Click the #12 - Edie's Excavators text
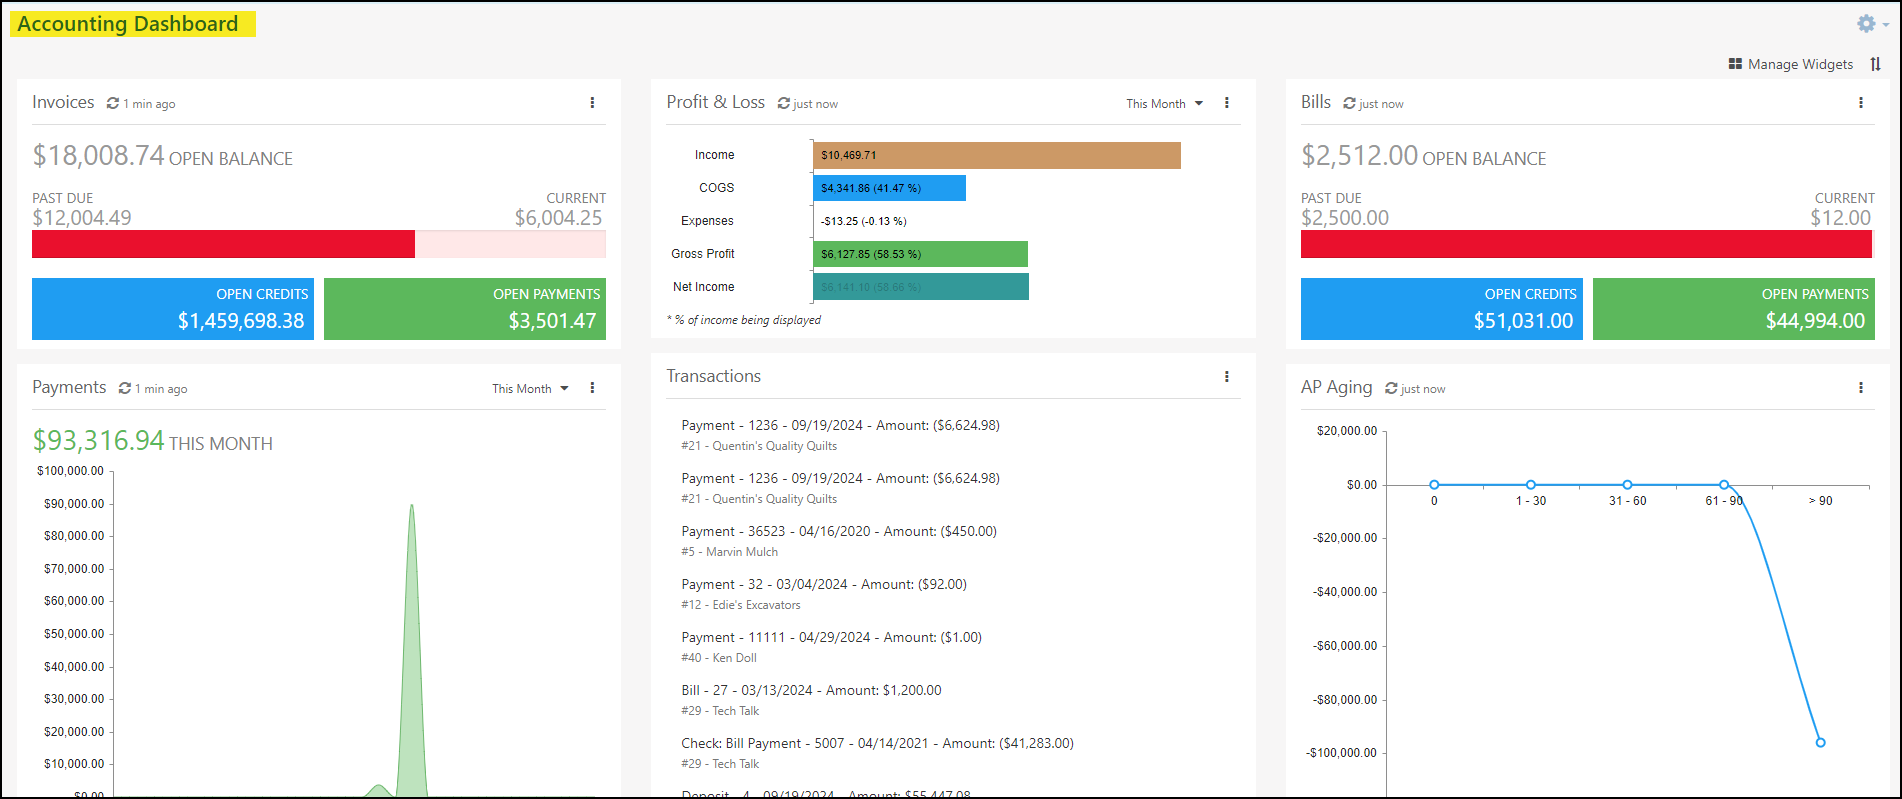Image resolution: width=1902 pixels, height=799 pixels. [x=740, y=605]
